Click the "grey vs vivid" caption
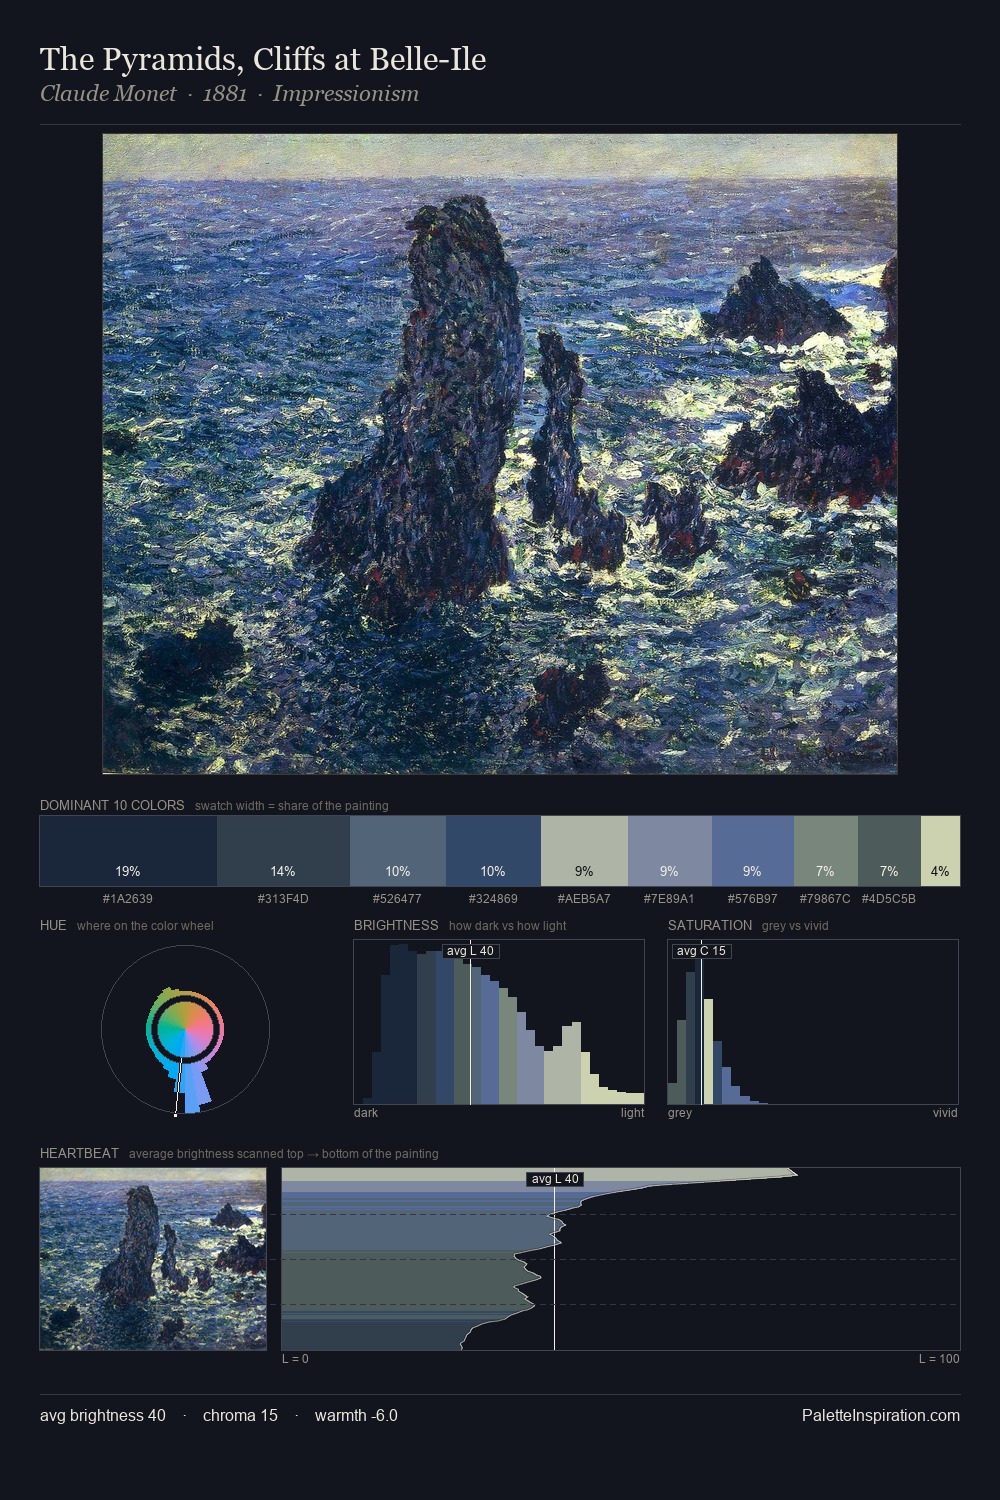Image resolution: width=1000 pixels, height=1500 pixels. 795,926
